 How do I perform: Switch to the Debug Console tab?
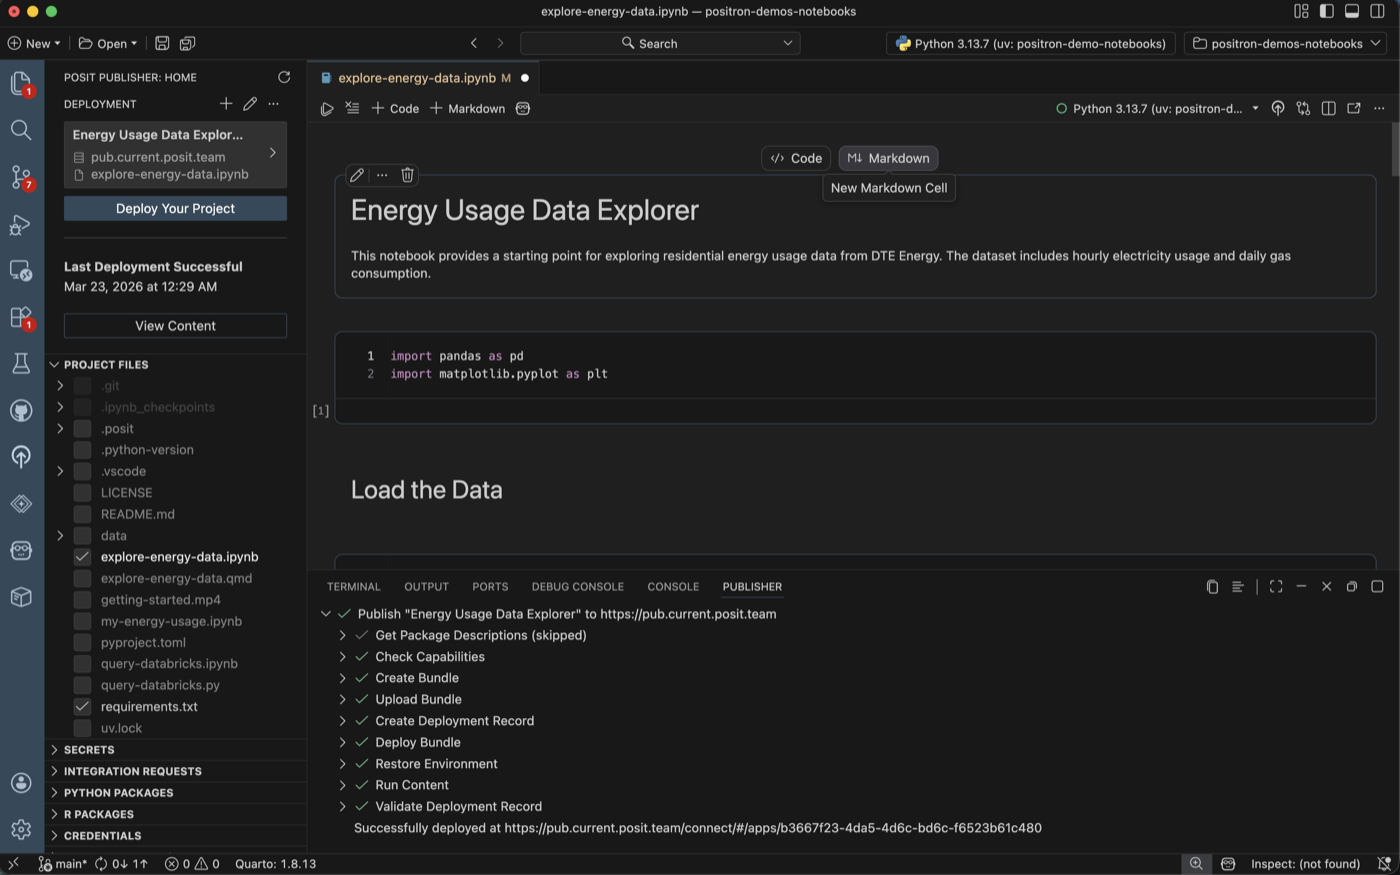[x=577, y=587]
